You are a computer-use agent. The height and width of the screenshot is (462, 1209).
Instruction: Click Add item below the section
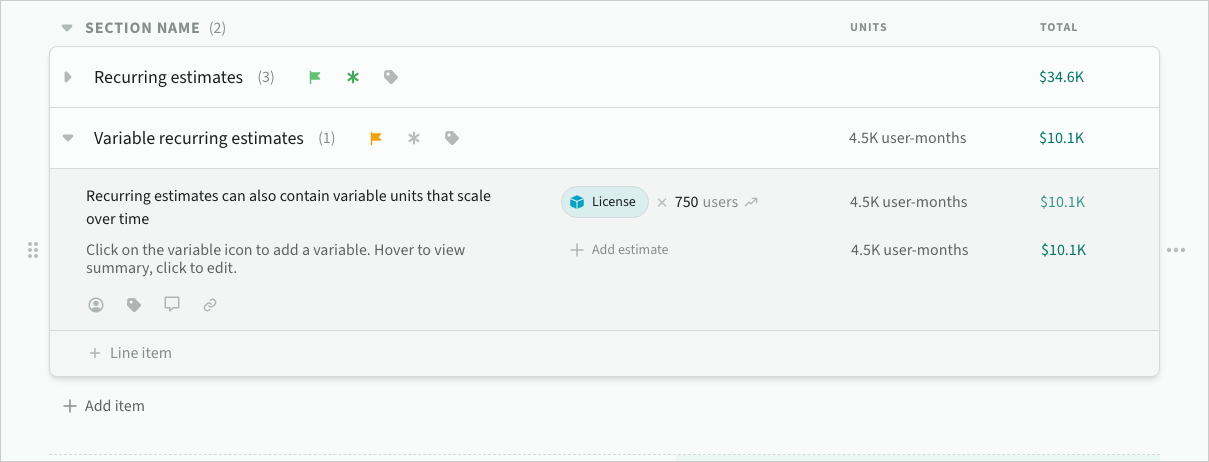tap(104, 406)
